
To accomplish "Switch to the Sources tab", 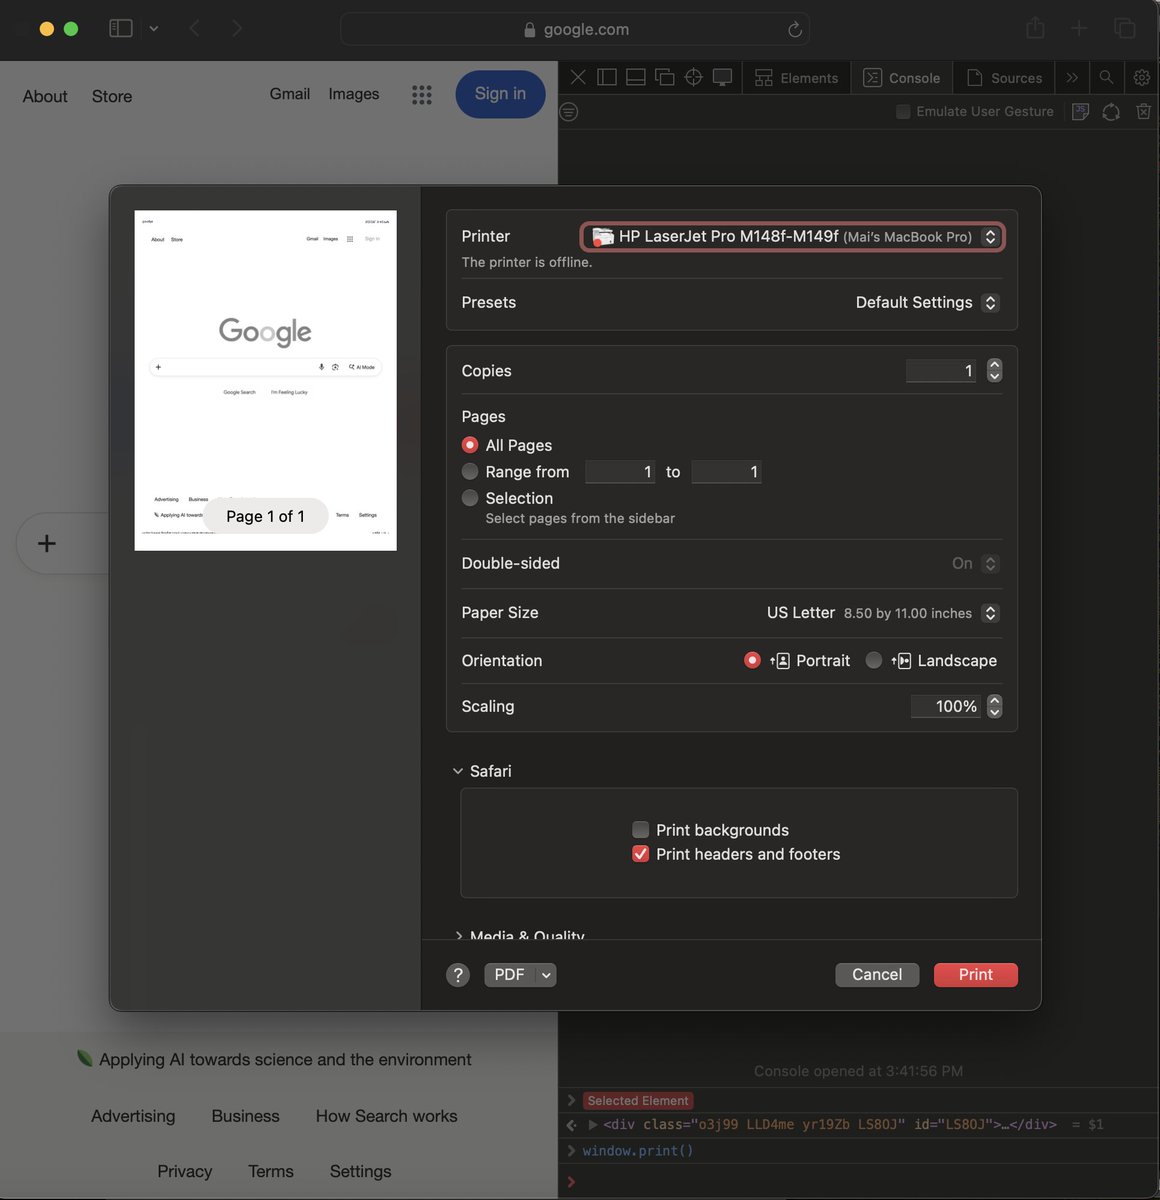I will tap(1004, 78).
